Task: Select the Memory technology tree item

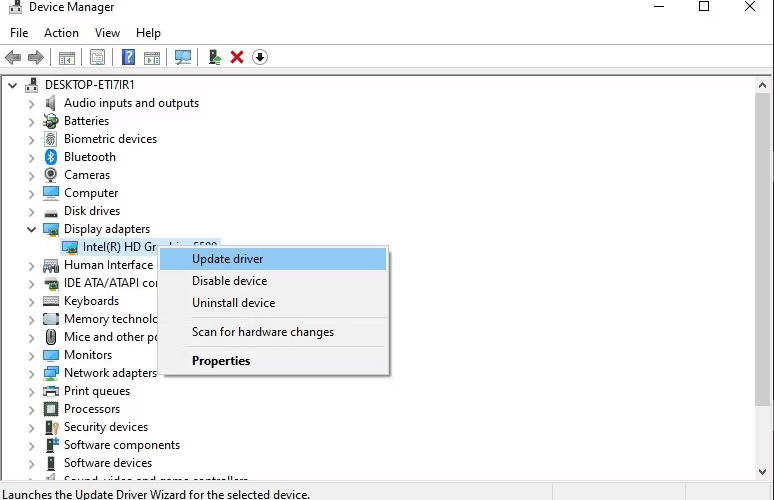Action: click(111, 319)
